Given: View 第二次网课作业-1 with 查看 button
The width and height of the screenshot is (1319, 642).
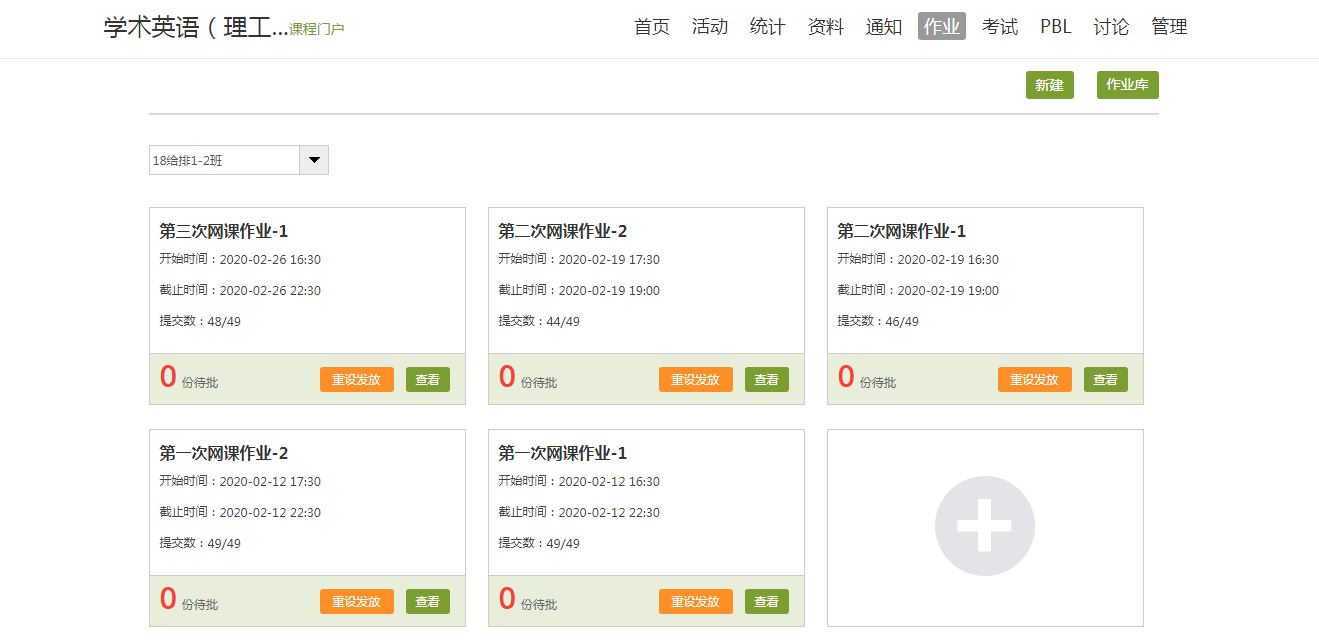Looking at the screenshot, I should click(1105, 380).
